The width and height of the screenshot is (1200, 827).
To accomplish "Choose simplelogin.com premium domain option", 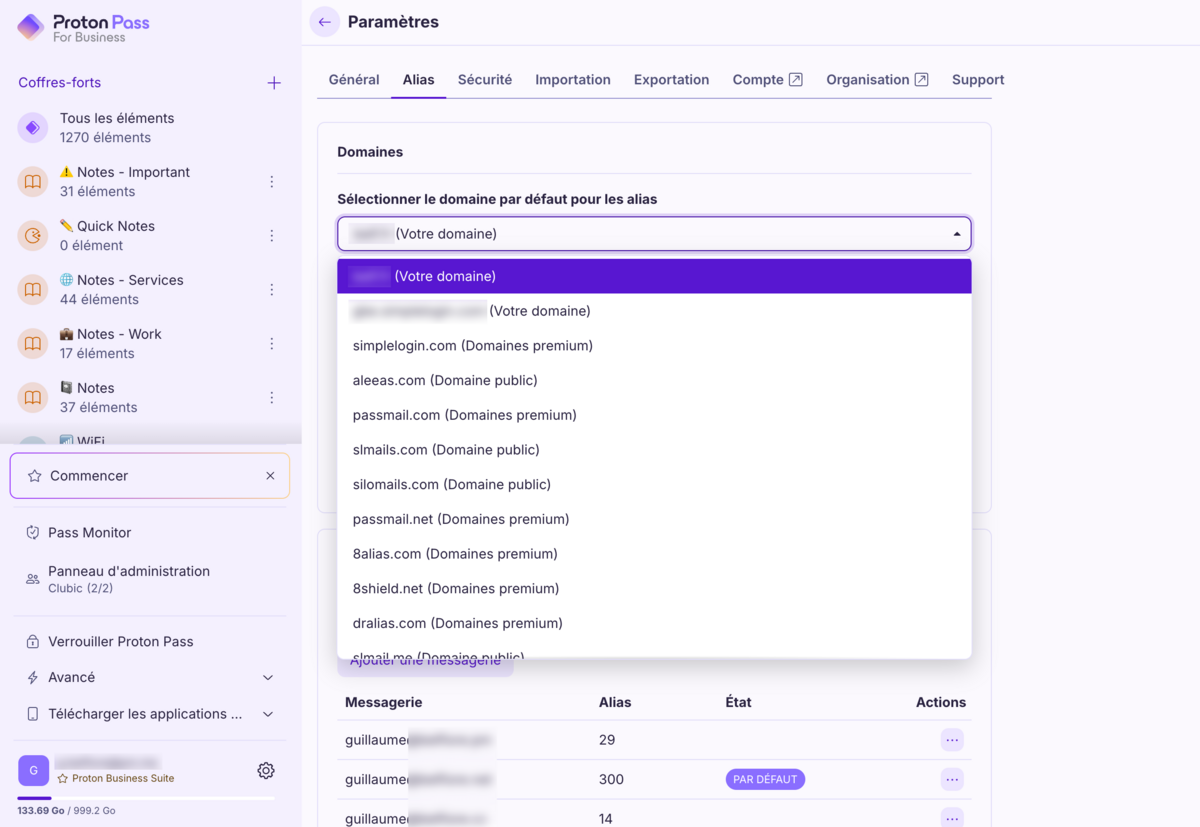I will (473, 346).
